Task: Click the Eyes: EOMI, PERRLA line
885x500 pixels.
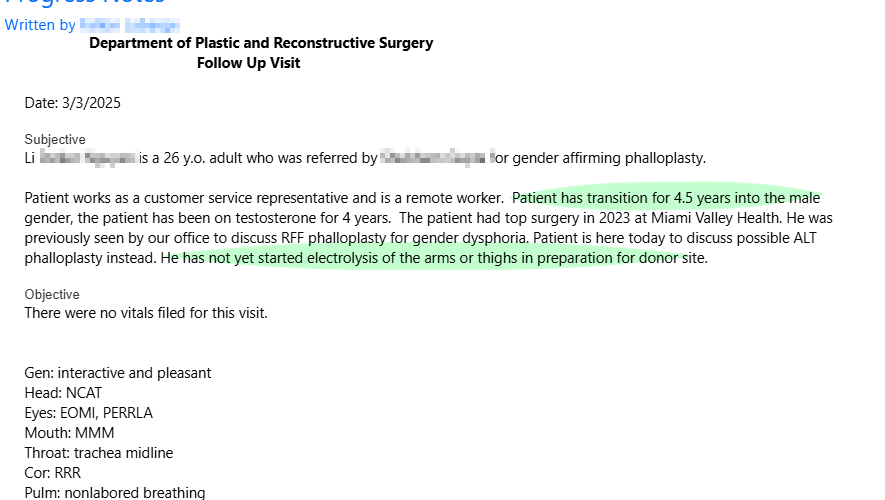Action: point(89,413)
